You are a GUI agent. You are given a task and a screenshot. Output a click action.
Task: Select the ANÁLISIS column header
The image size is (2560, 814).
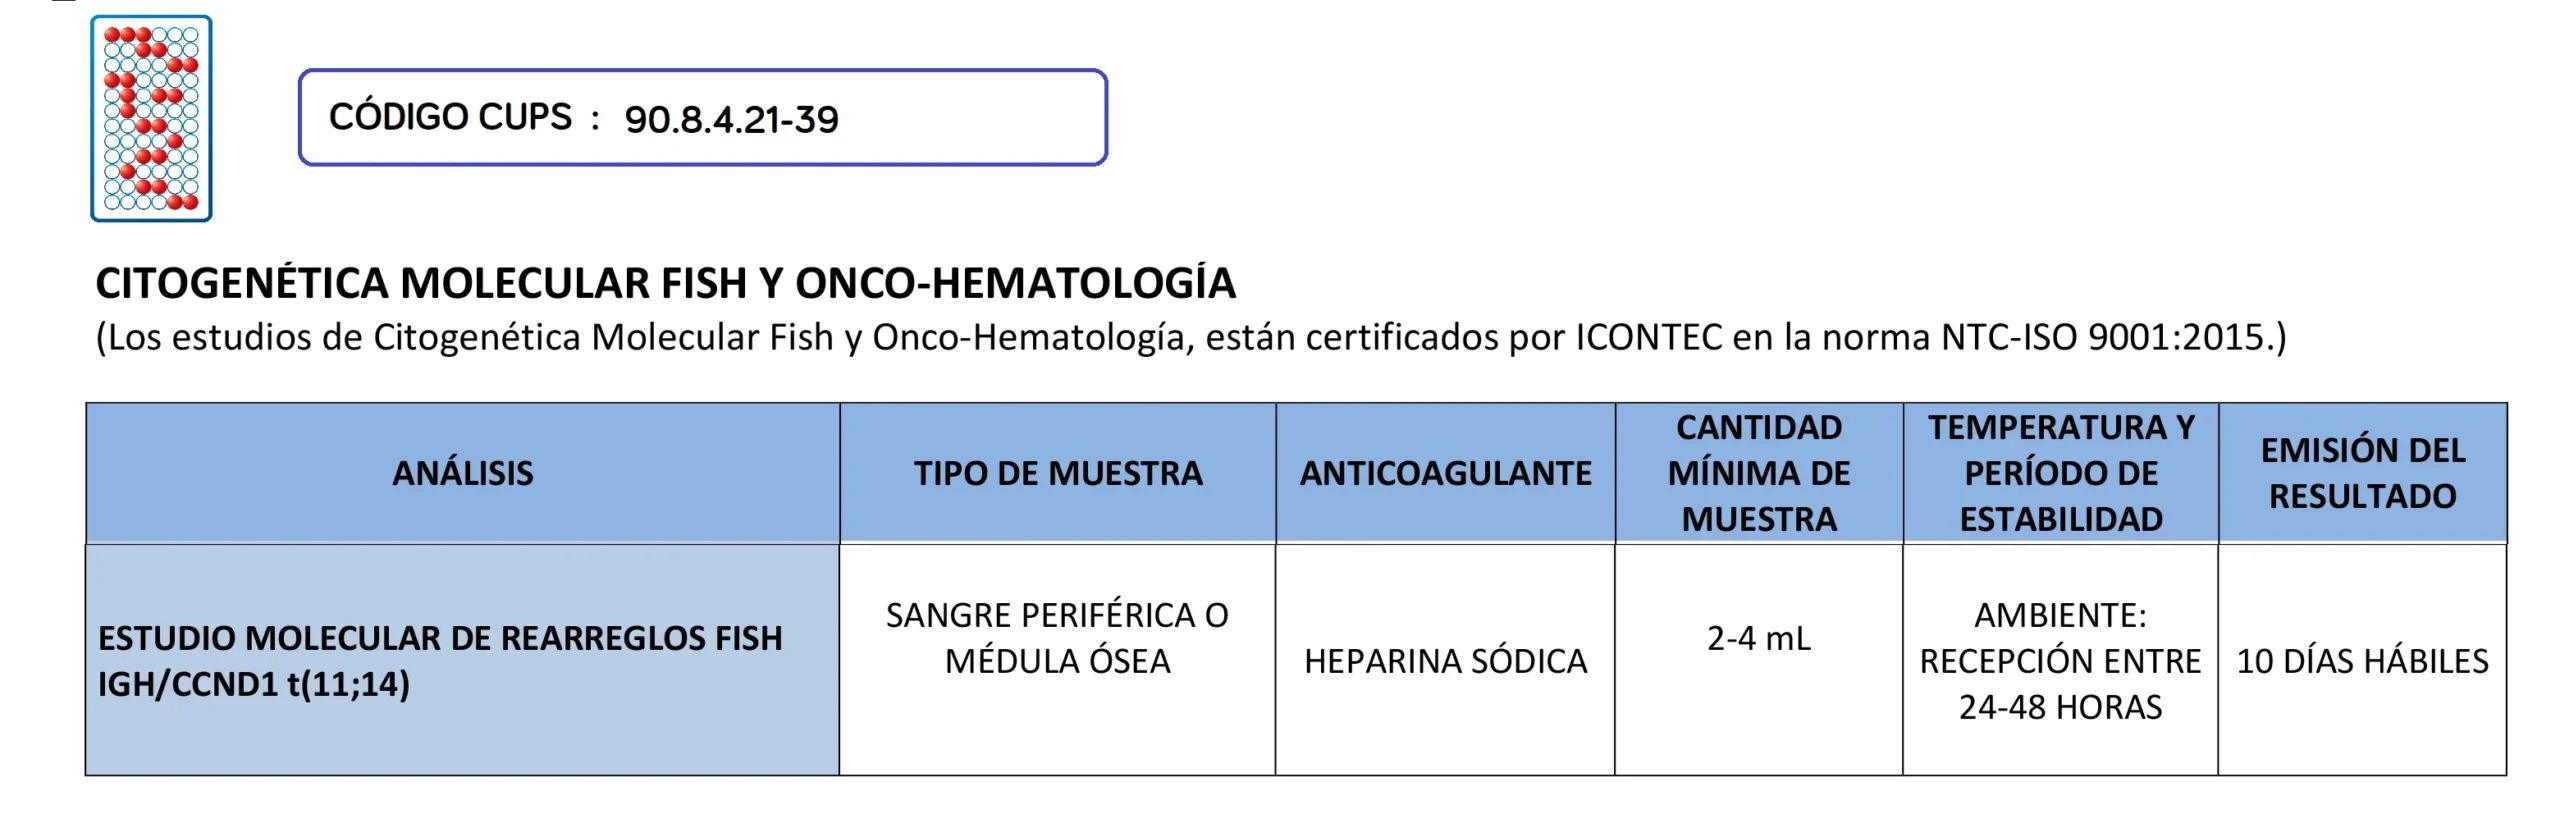462,473
